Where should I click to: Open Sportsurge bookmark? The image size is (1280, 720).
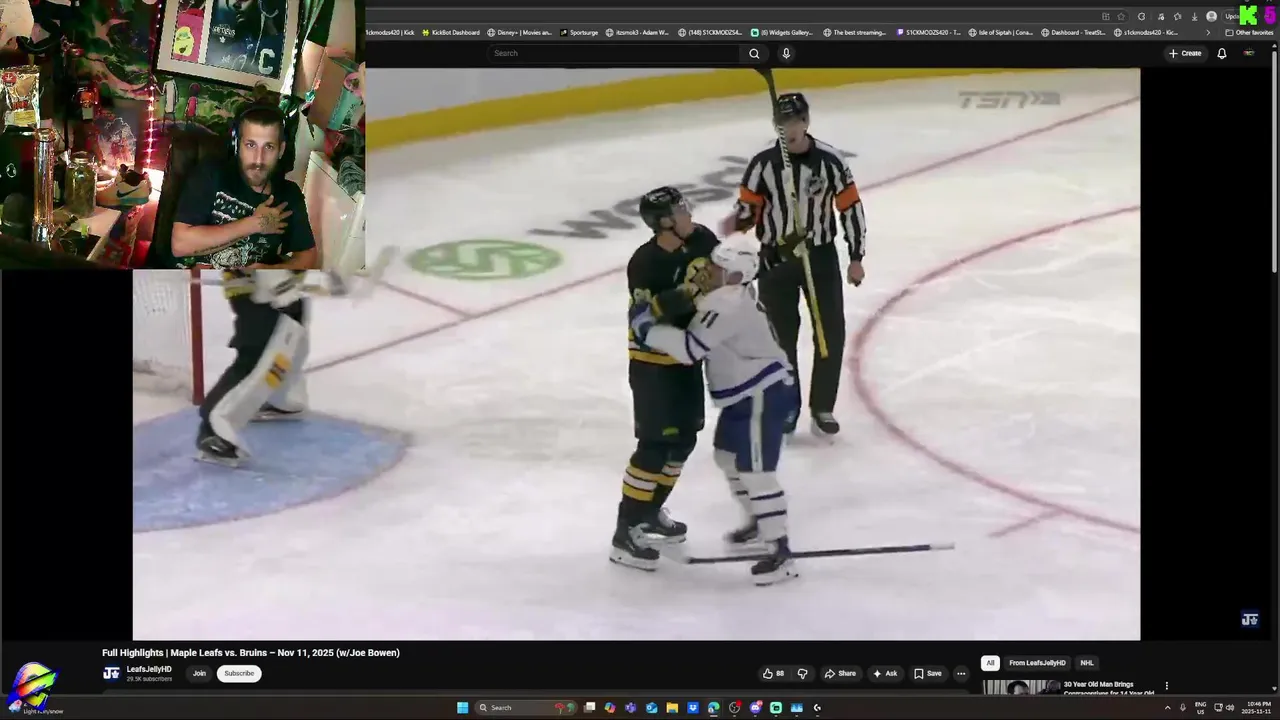click(x=579, y=32)
